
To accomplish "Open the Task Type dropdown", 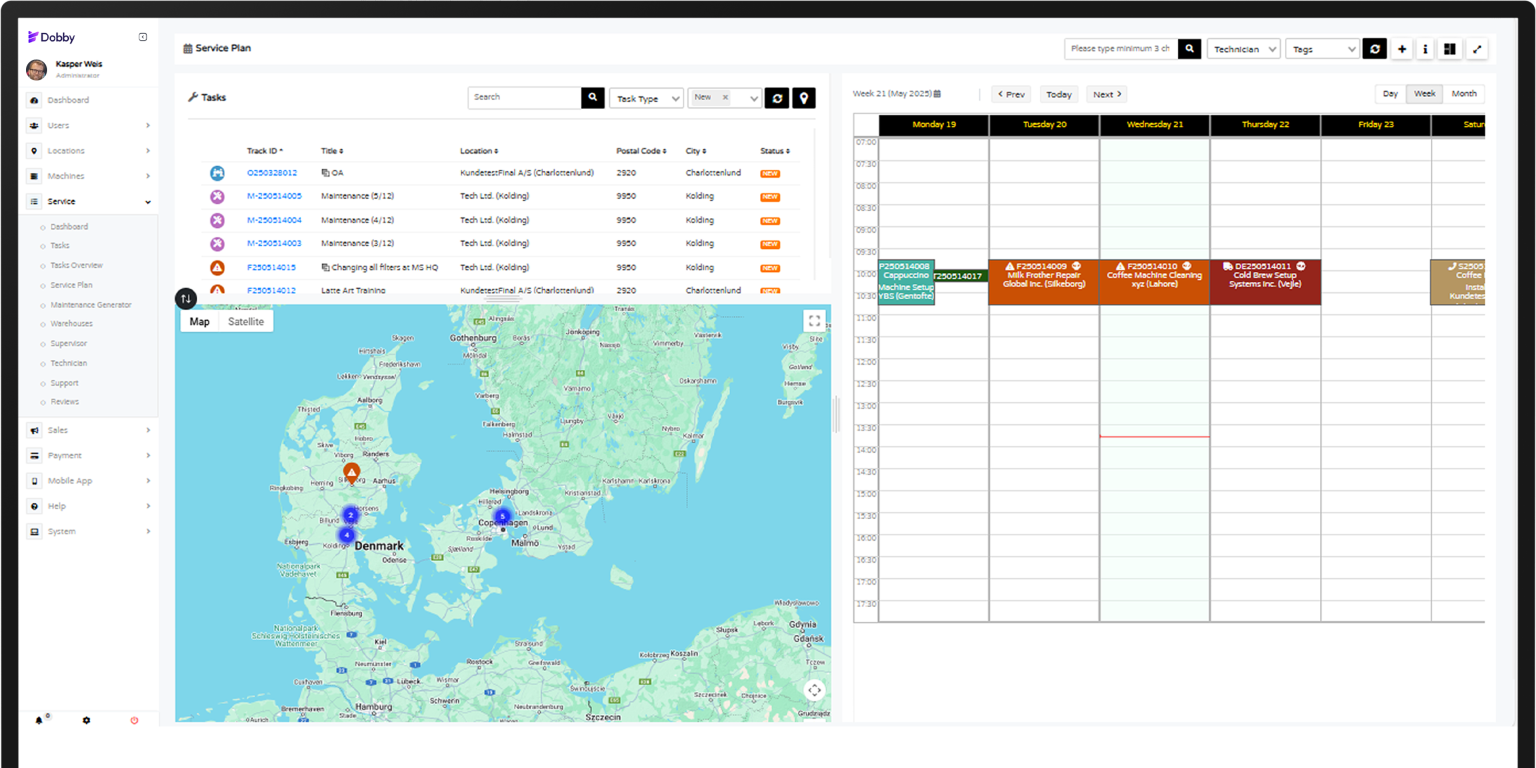I will tap(646, 98).
